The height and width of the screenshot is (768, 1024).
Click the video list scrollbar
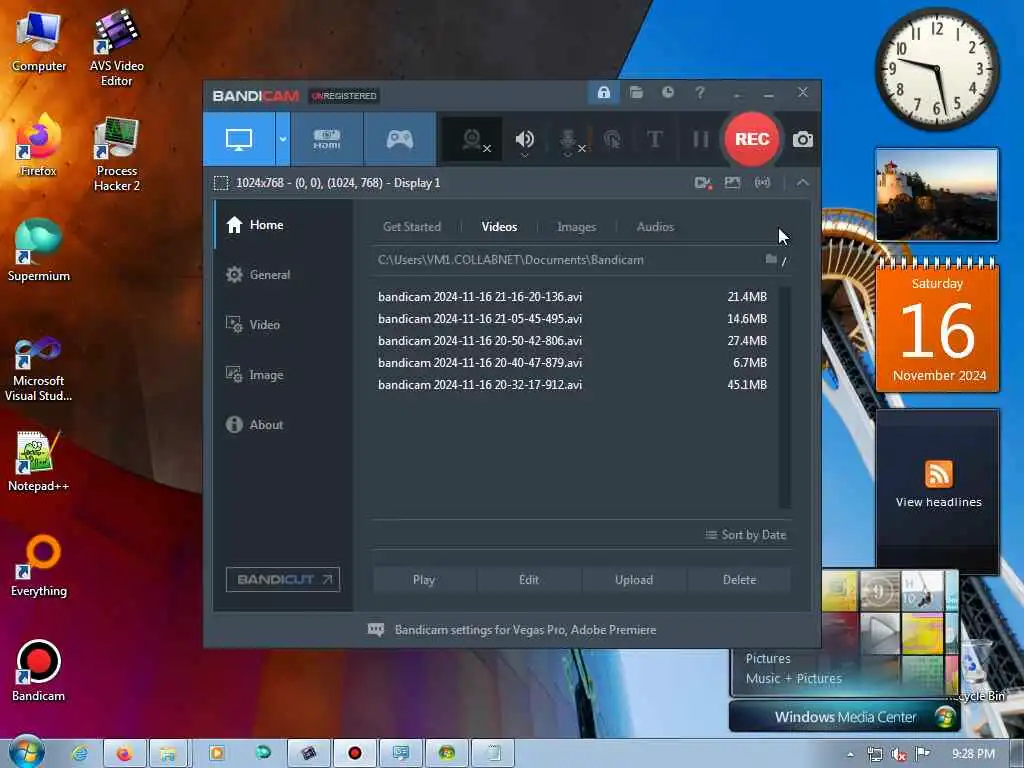coord(784,396)
